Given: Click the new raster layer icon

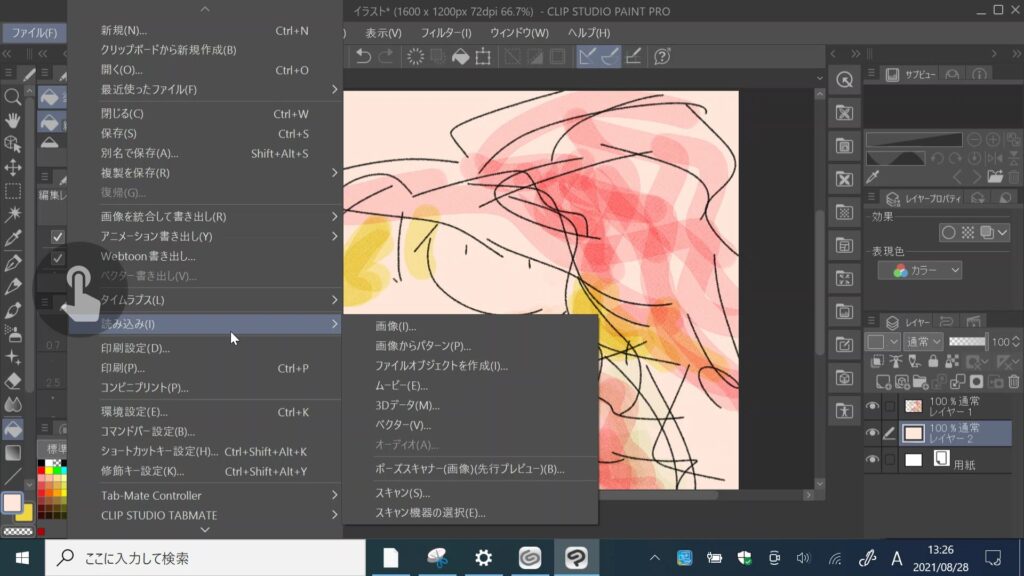Looking at the screenshot, I should [x=883, y=382].
